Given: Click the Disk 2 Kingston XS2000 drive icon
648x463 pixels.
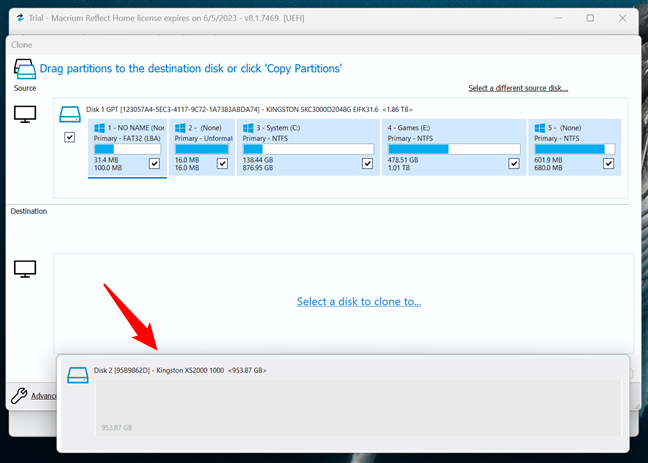Looking at the screenshot, I should tap(78, 375).
